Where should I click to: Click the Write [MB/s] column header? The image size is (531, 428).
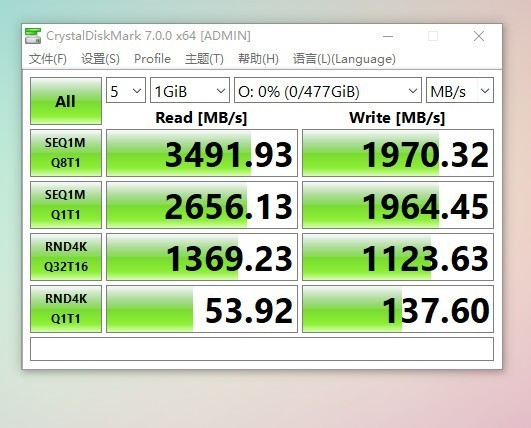coord(397,118)
